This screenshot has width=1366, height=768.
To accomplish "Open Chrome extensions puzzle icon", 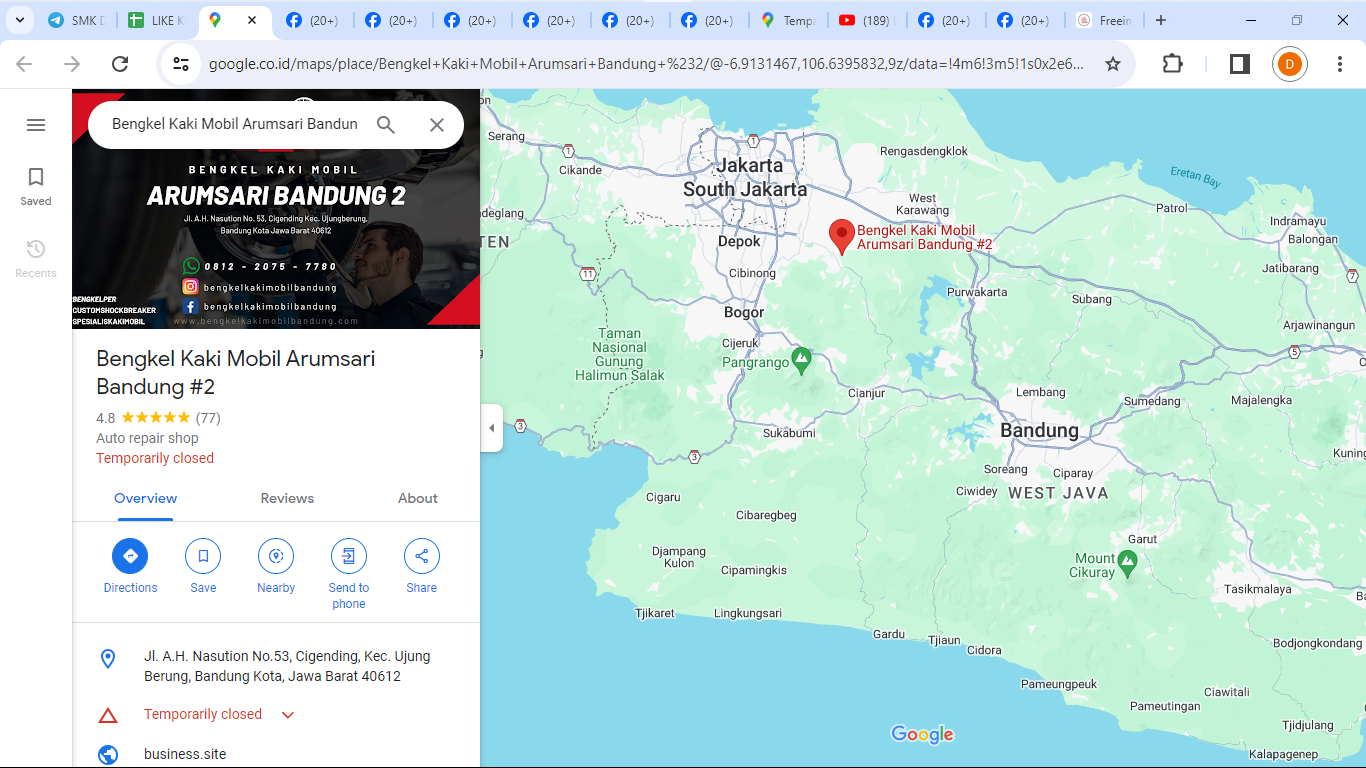I will tap(1172, 64).
